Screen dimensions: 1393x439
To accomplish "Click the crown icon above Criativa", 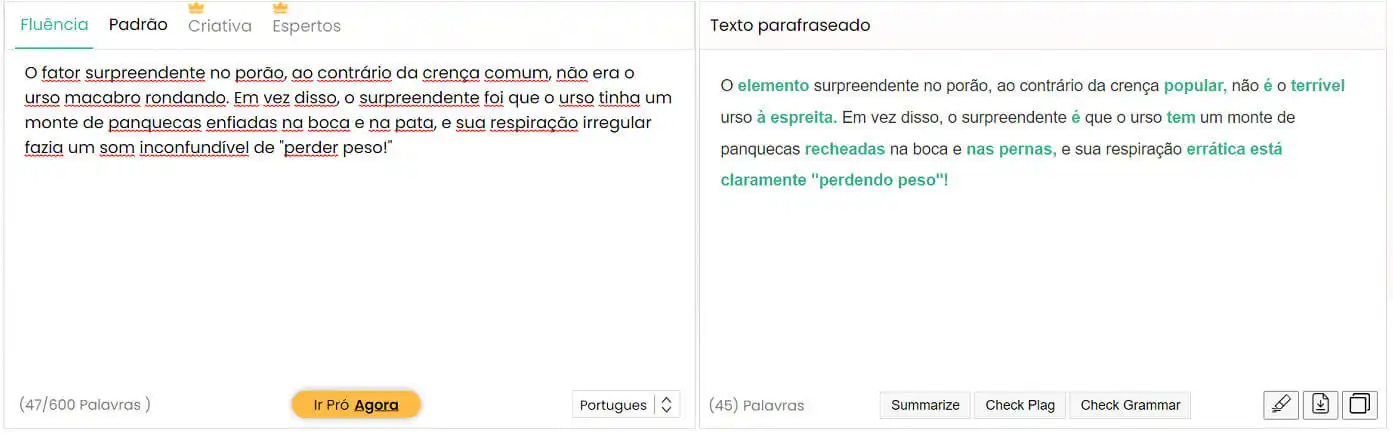I will pos(196,8).
